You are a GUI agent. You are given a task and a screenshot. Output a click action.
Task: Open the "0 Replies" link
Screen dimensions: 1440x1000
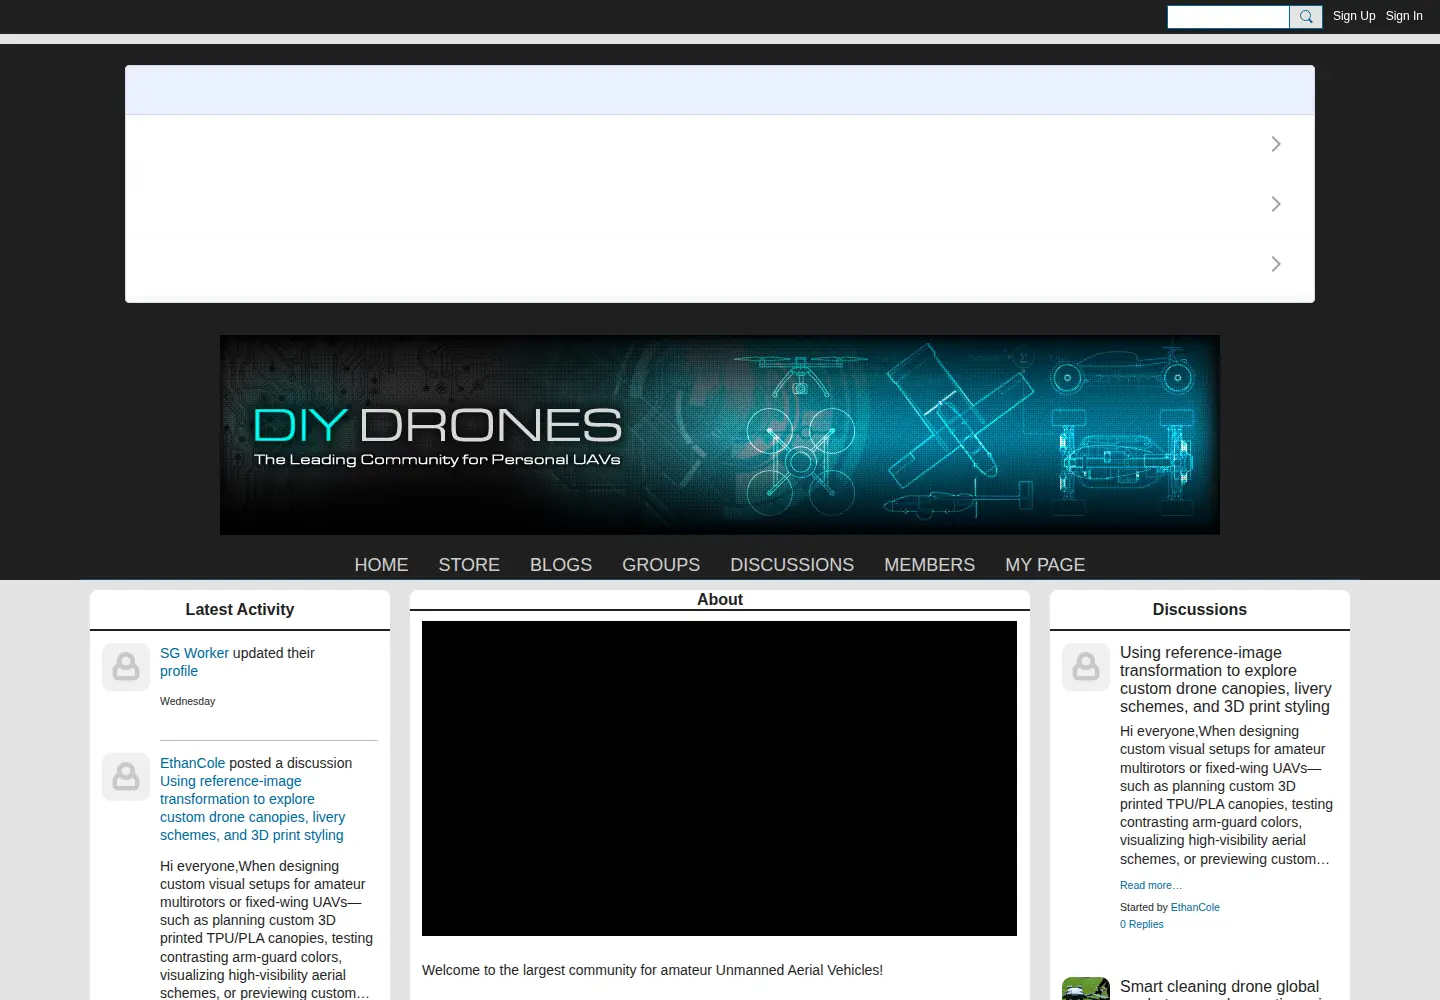[1142, 924]
